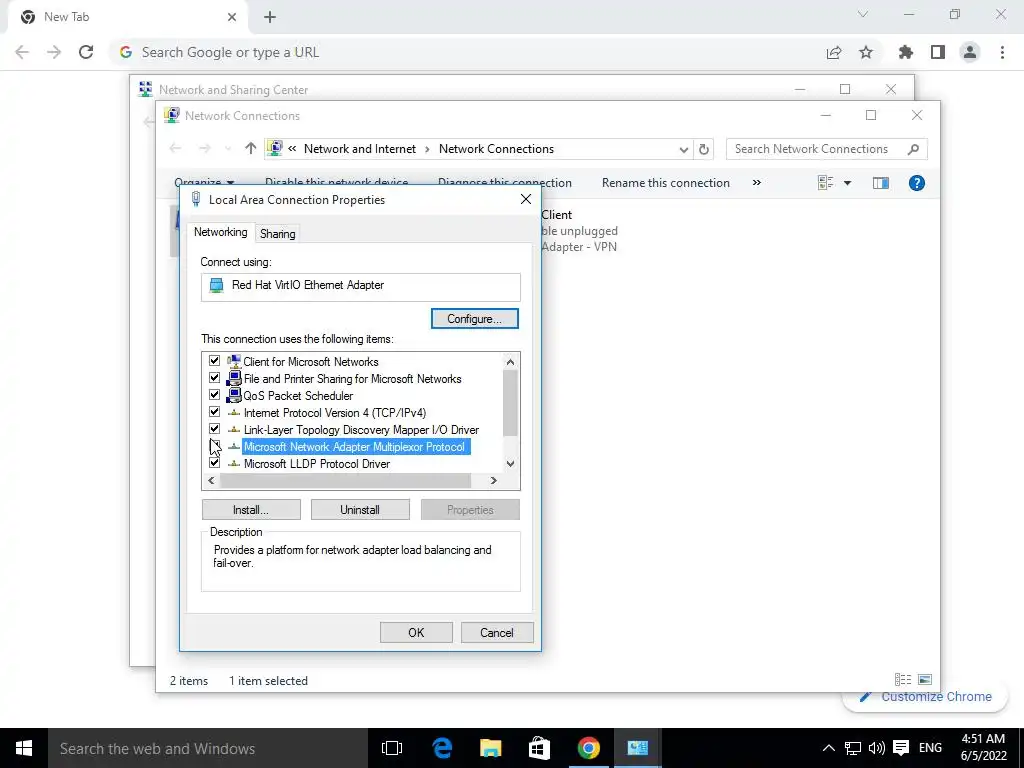Click the network icon in system tray
Image resolution: width=1024 pixels, height=768 pixels.
click(x=853, y=748)
